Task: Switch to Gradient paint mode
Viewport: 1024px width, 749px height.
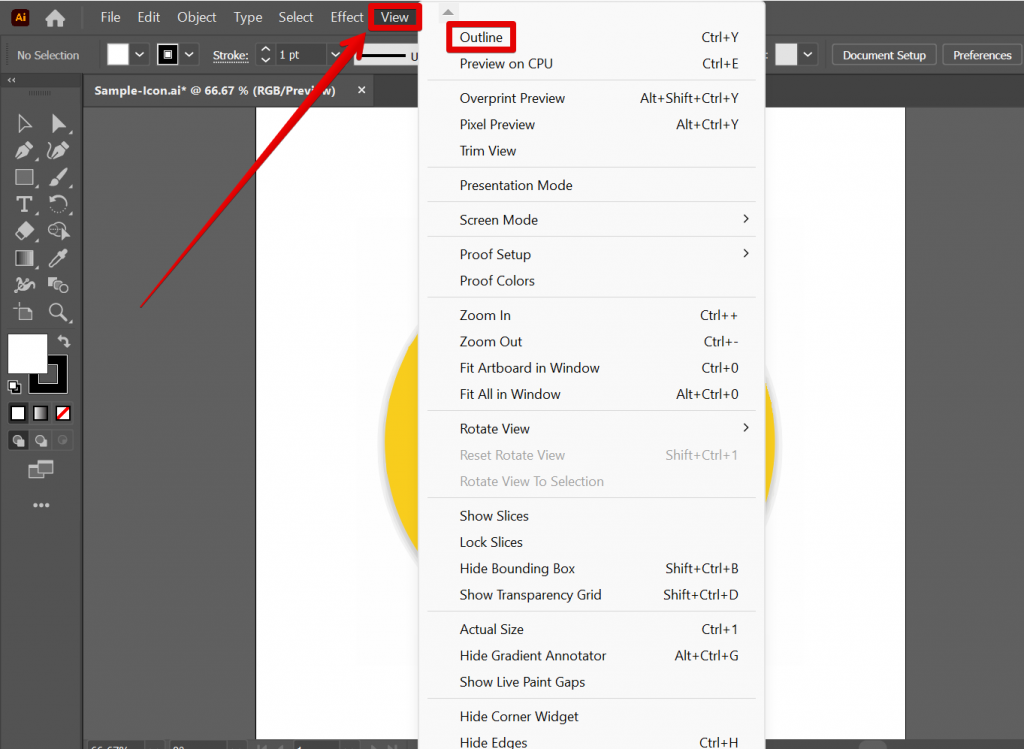Action: [x=40, y=413]
